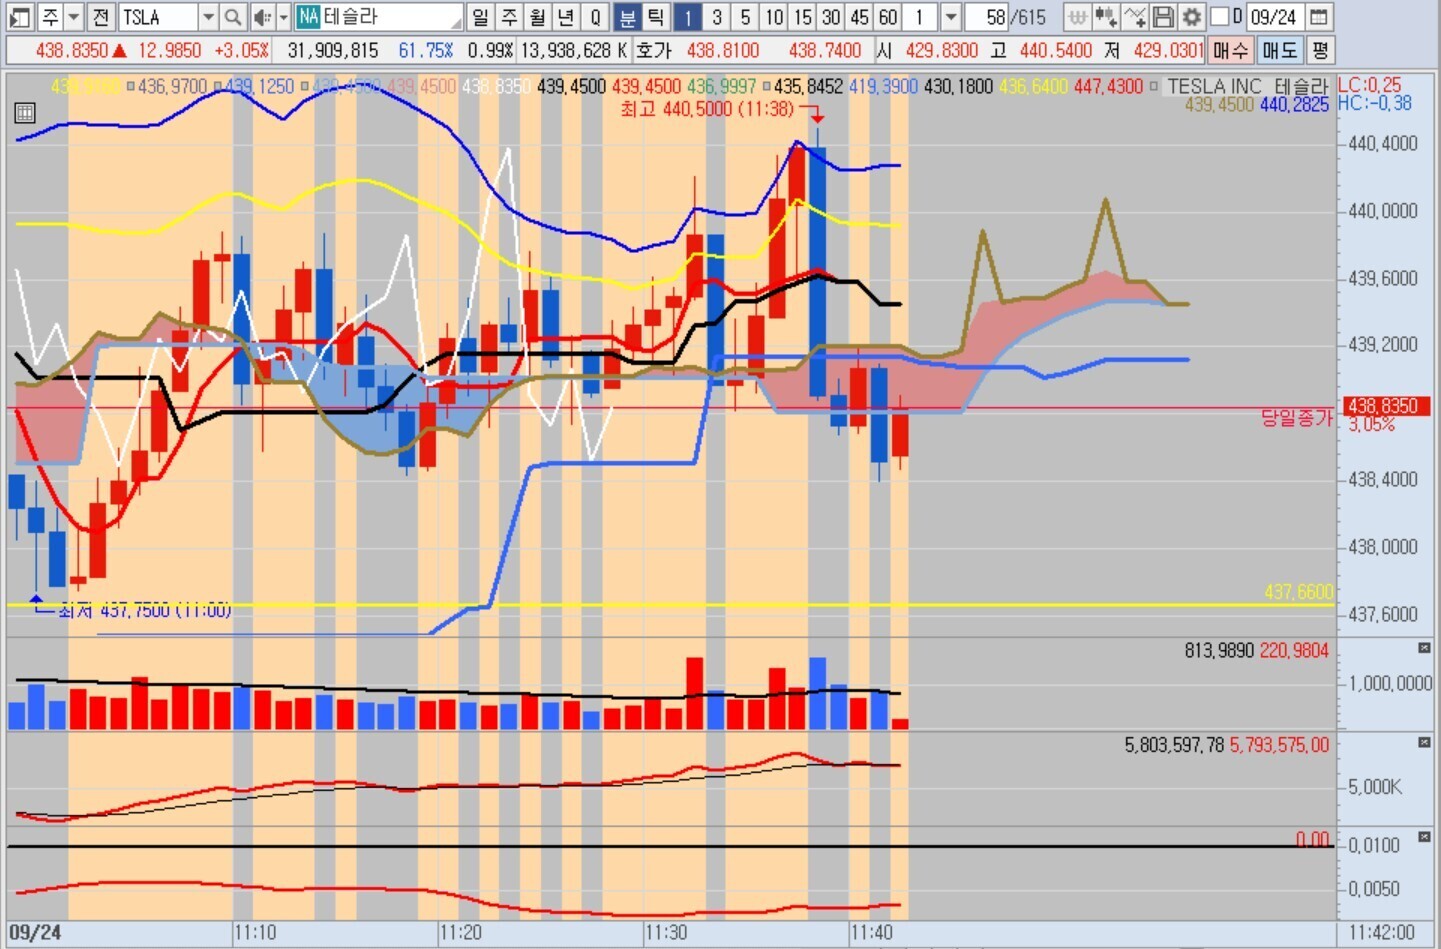Open the calendar date picker icon

[1319, 17]
